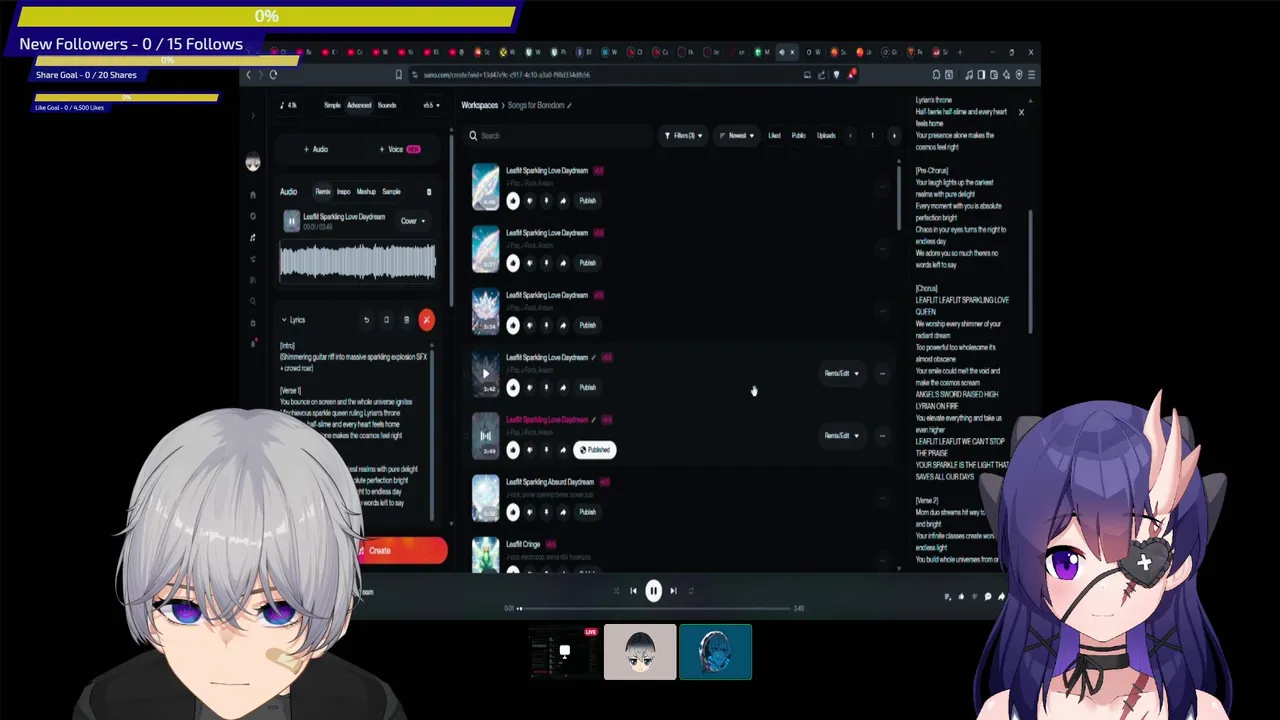Image resolution: width=1280 pixels, height=720 pixels.
Task: Copy the lyrics with the clipboard icon
Action: pyautogui.click(x=386, y=320)
